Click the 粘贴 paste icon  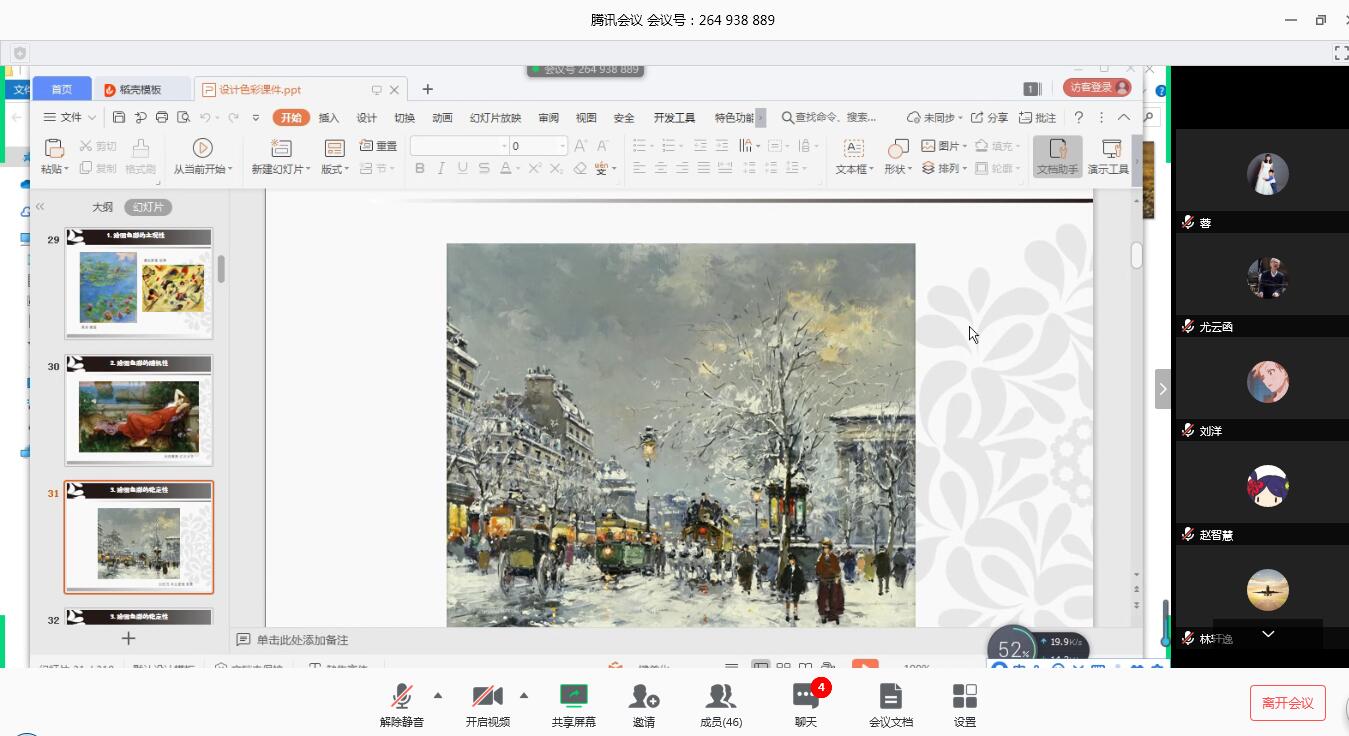pos(54,149)
